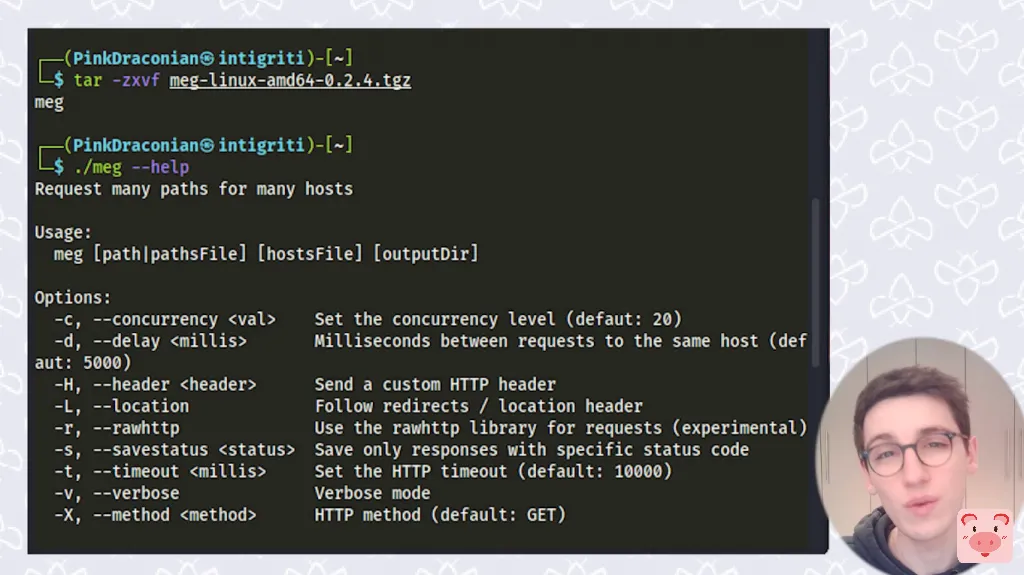Click the ./meg --help command text
Image resolution: width=1024 pixels, height=575 pixels.
click(x=131, y=167)
